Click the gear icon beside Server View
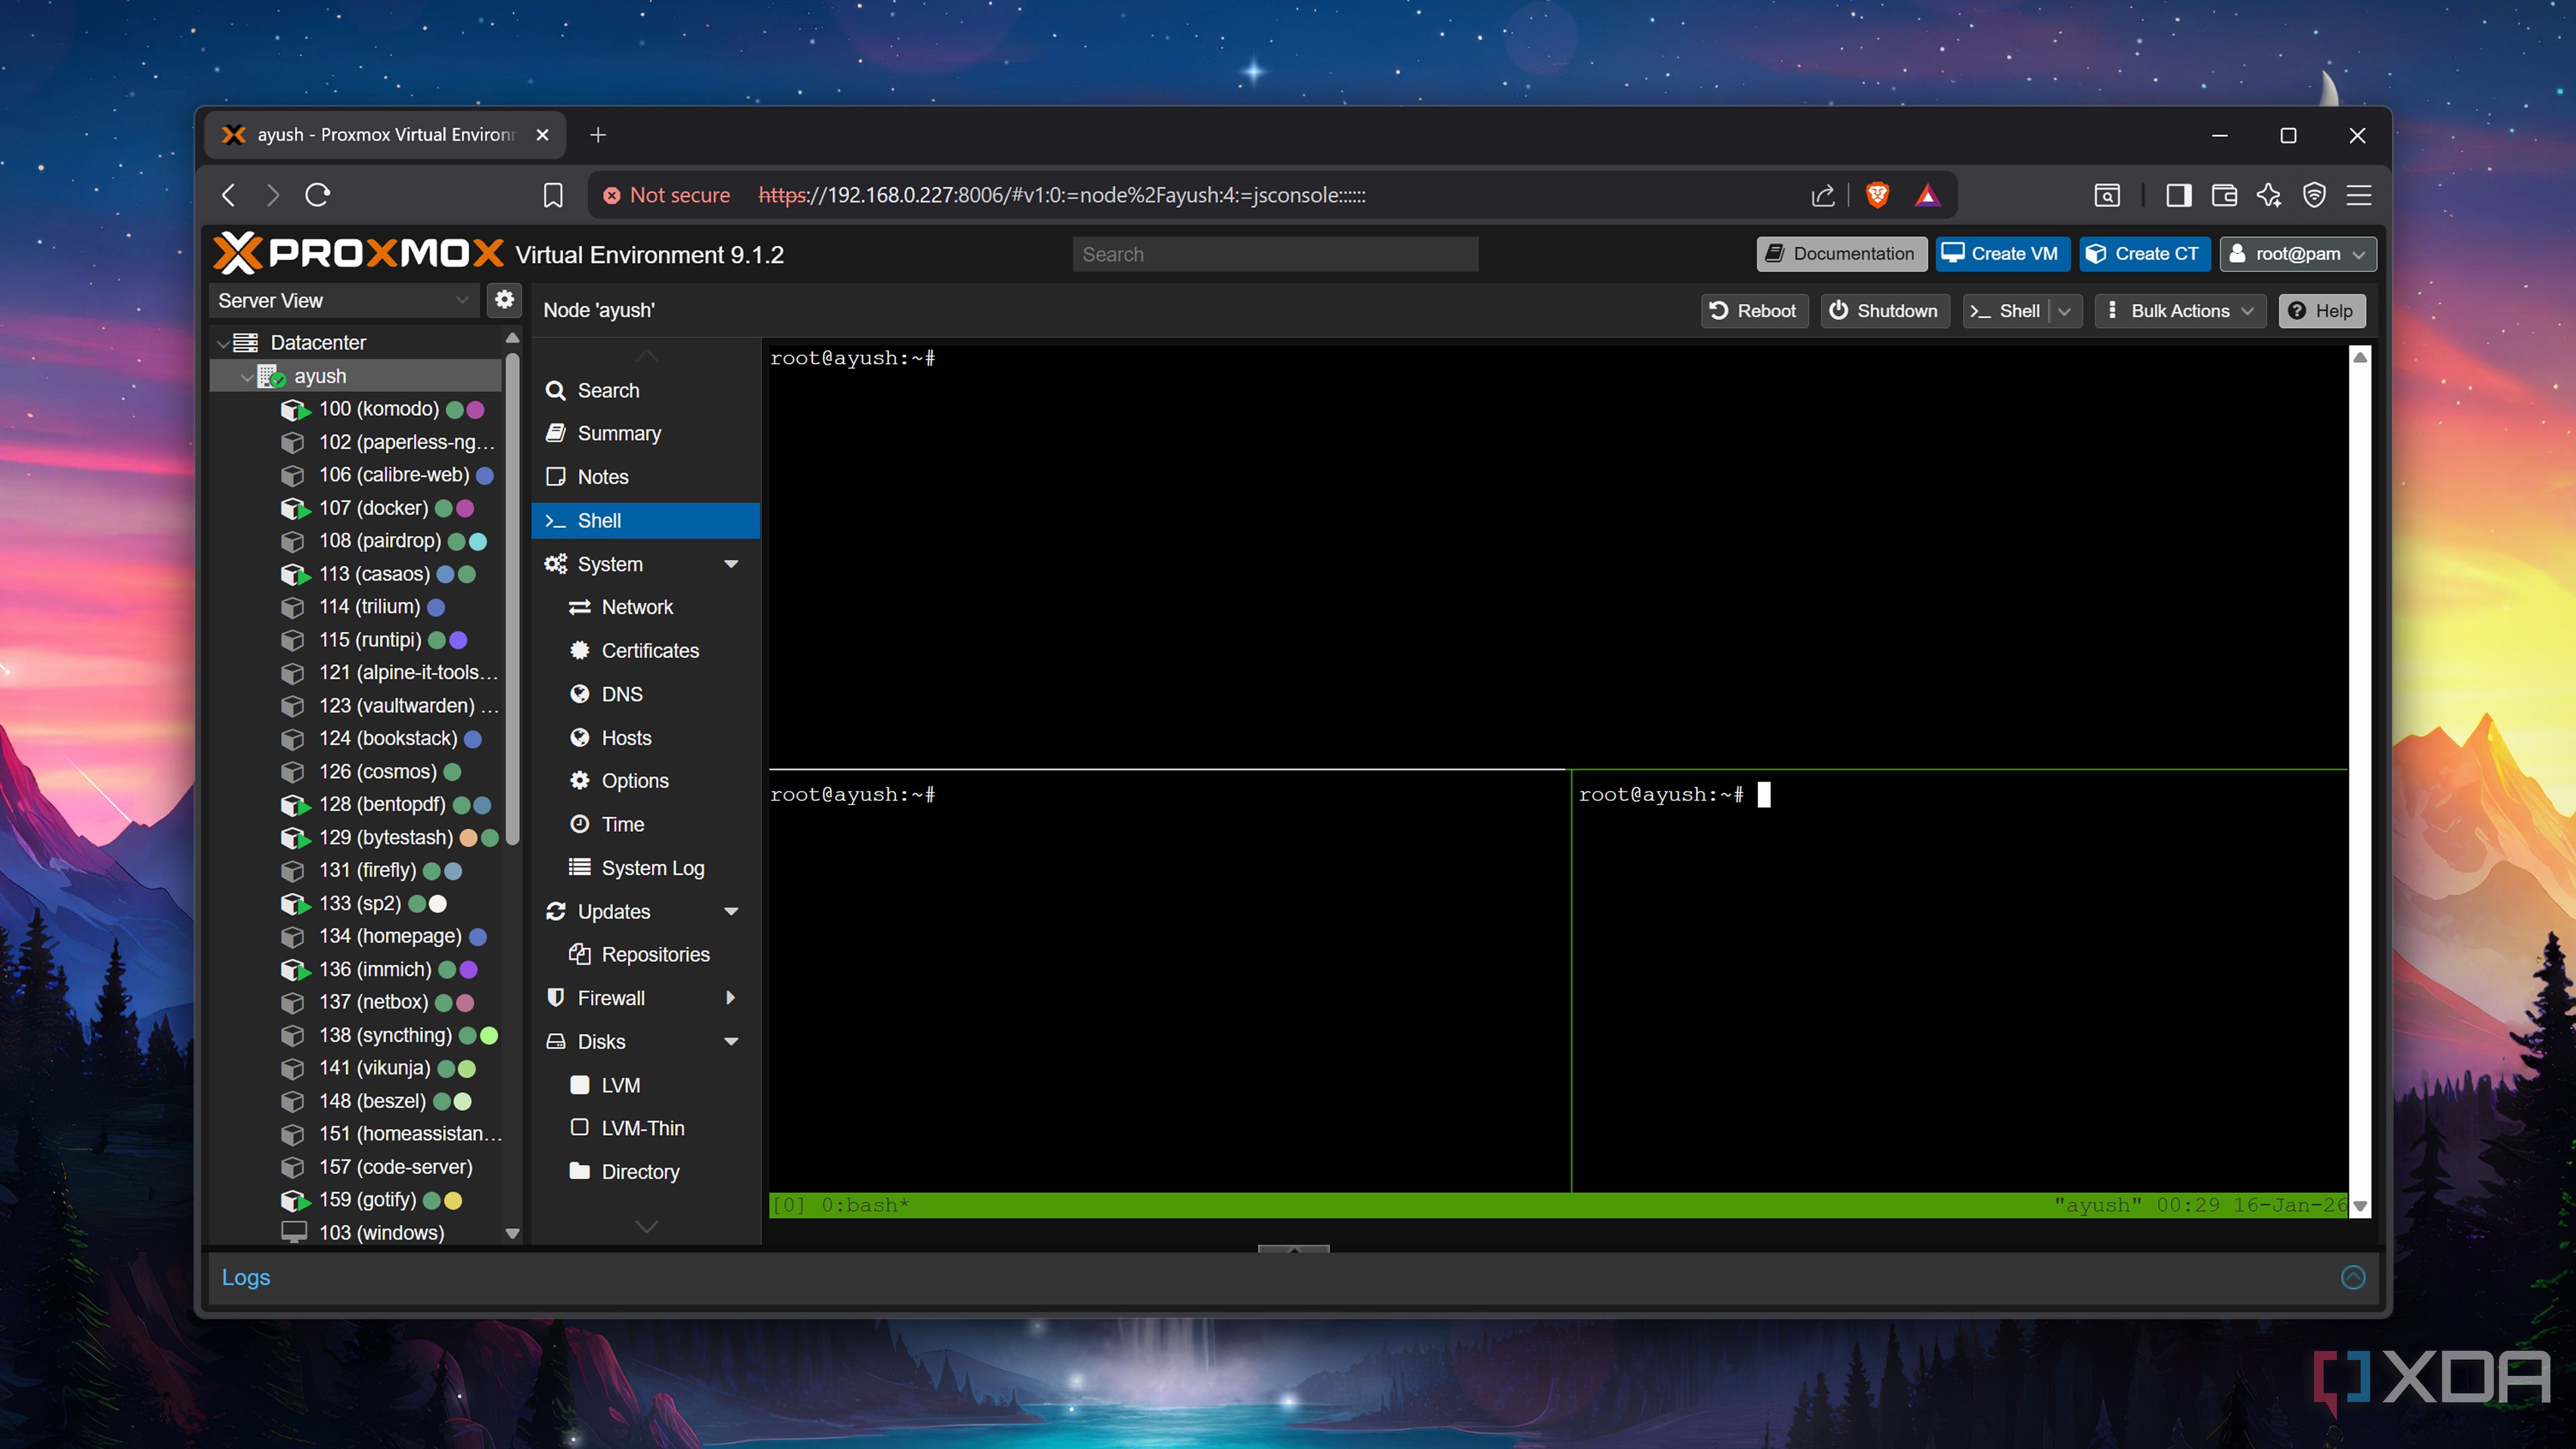Image resolution: width=2576 pixels, height=1449 pixels. coord(505,300)
